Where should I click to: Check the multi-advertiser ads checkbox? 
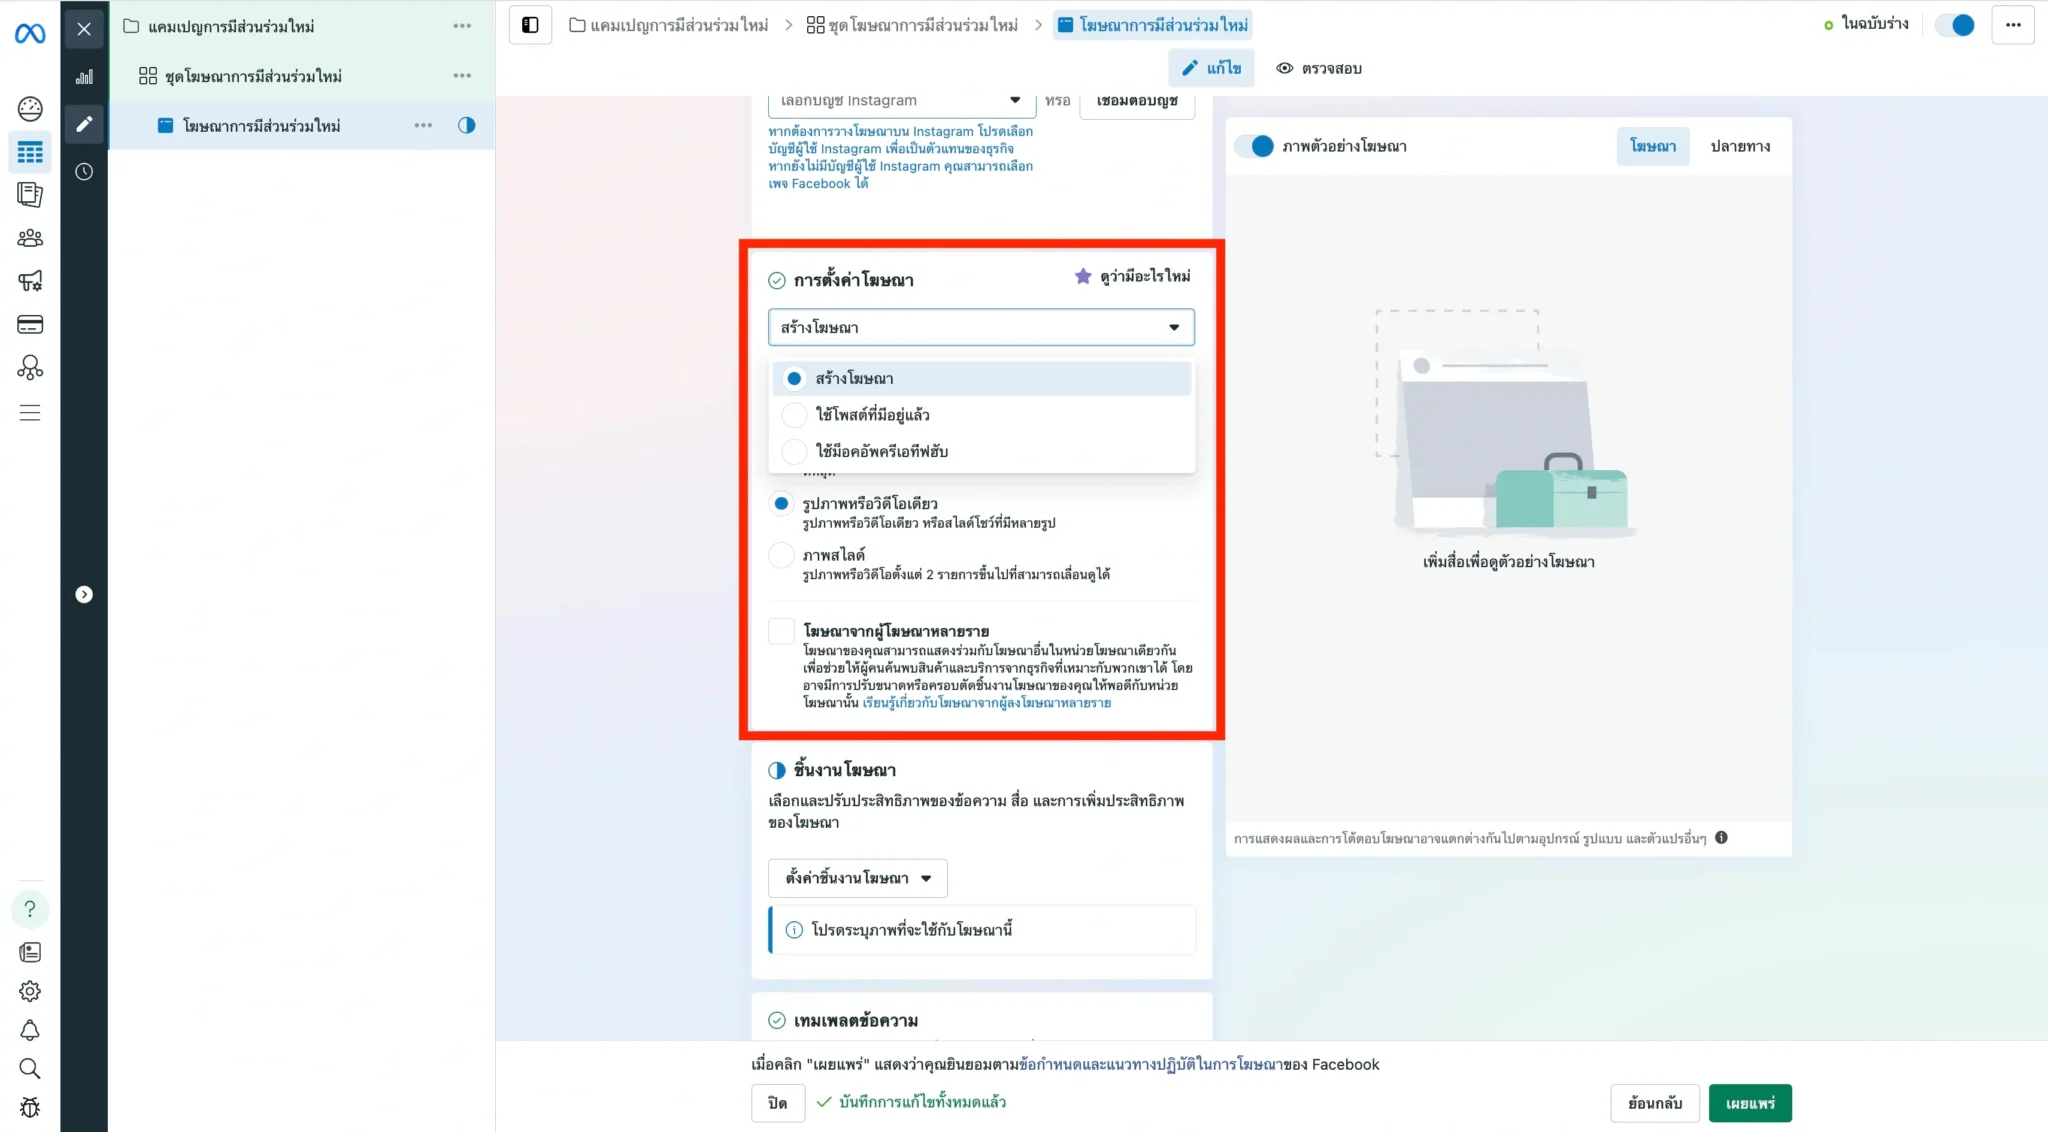coord(781,631)
